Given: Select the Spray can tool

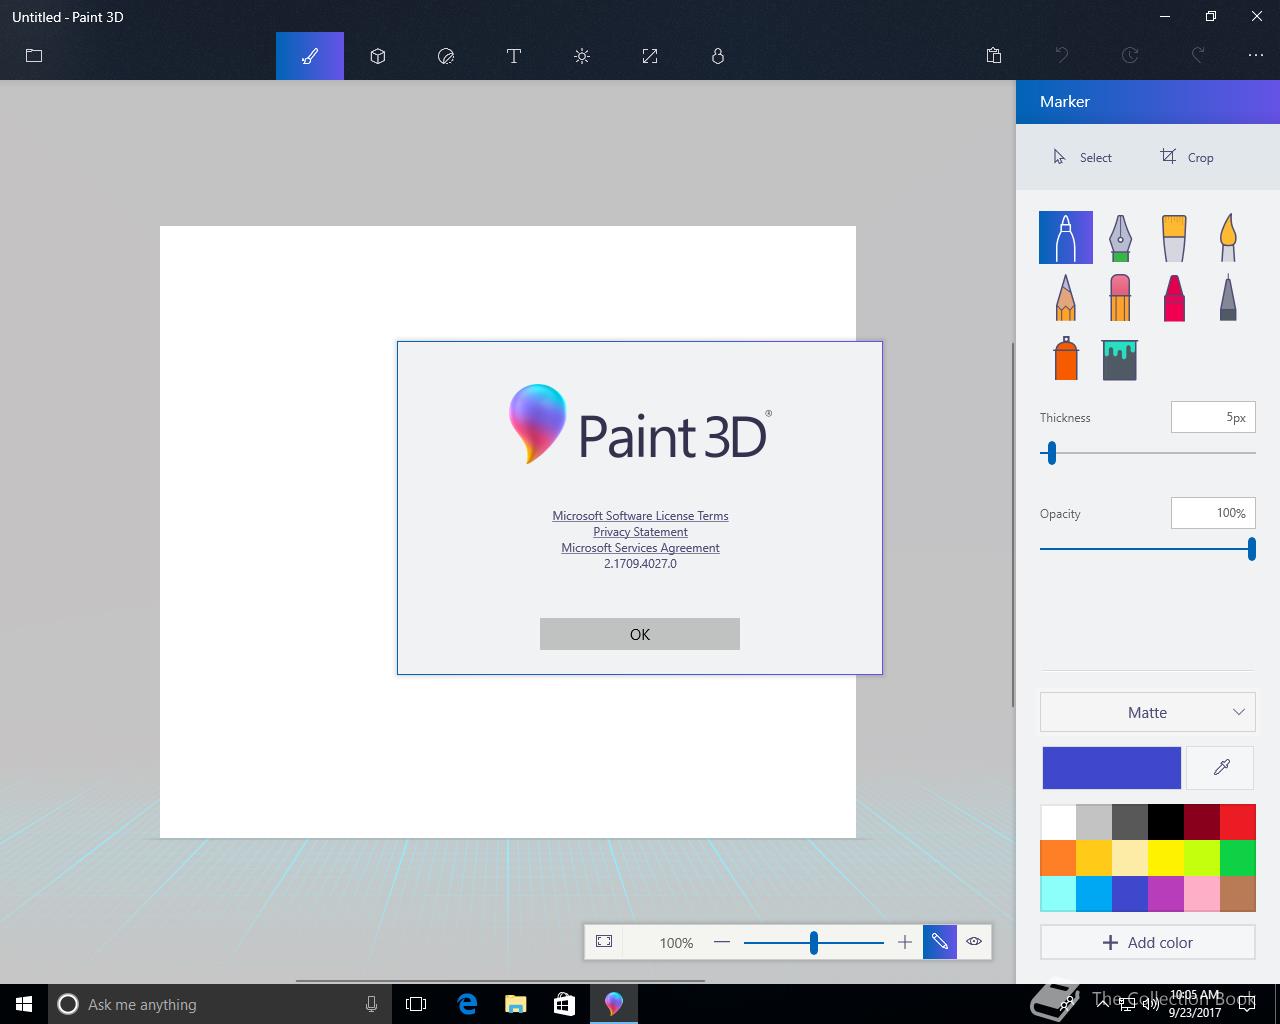Looking at the screenshot, I should 1066,357.
